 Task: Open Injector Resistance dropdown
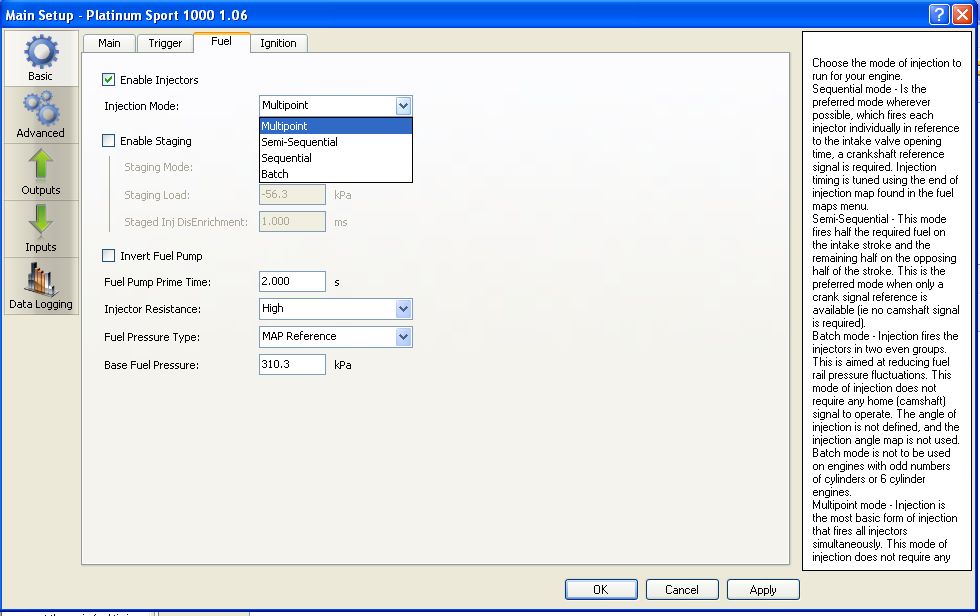tap(403, 309)
